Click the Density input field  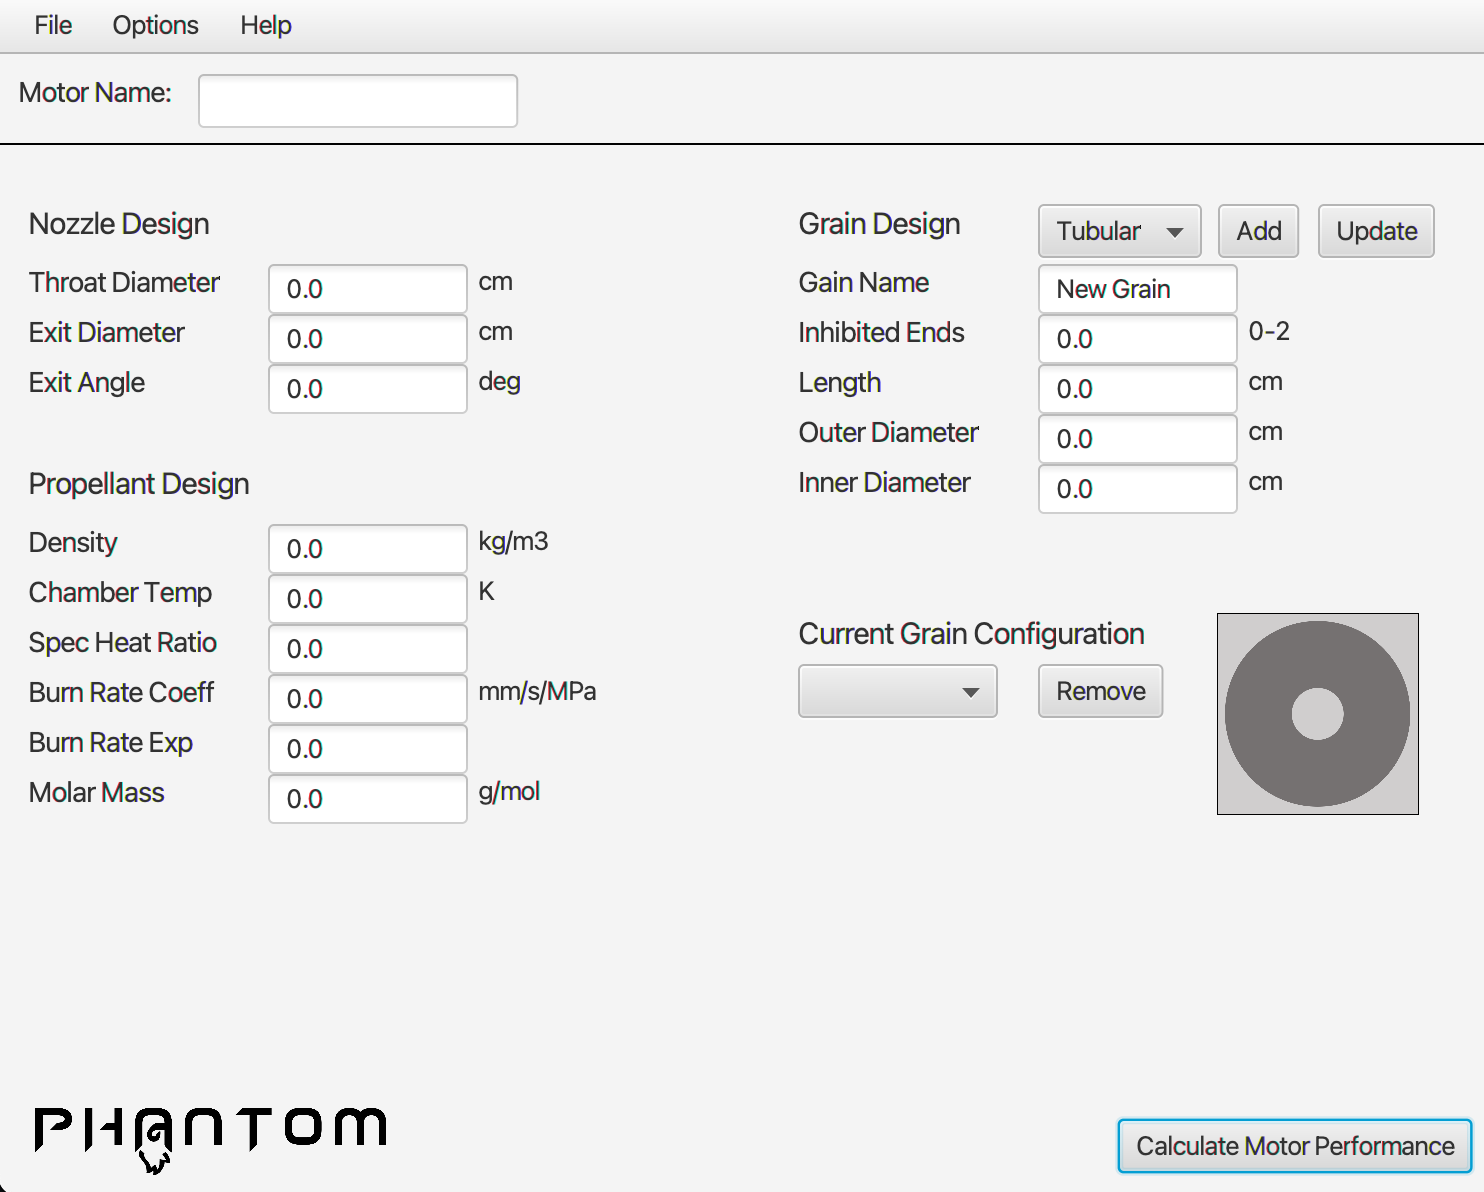coord(368,549)
